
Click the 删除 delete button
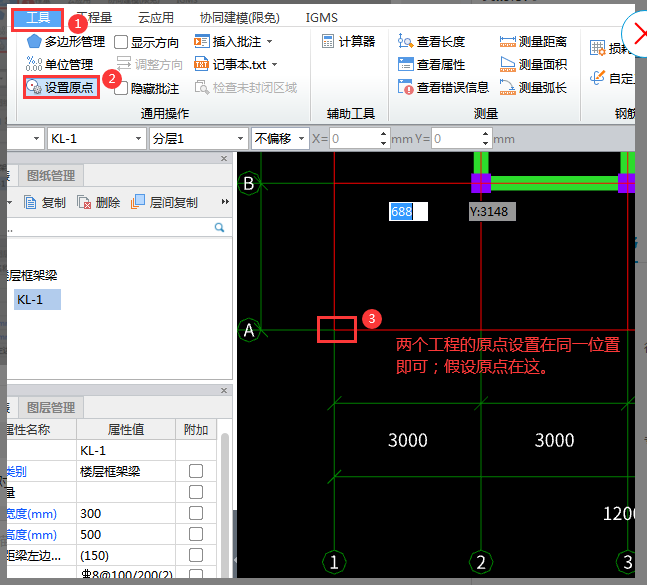(99, 203)
